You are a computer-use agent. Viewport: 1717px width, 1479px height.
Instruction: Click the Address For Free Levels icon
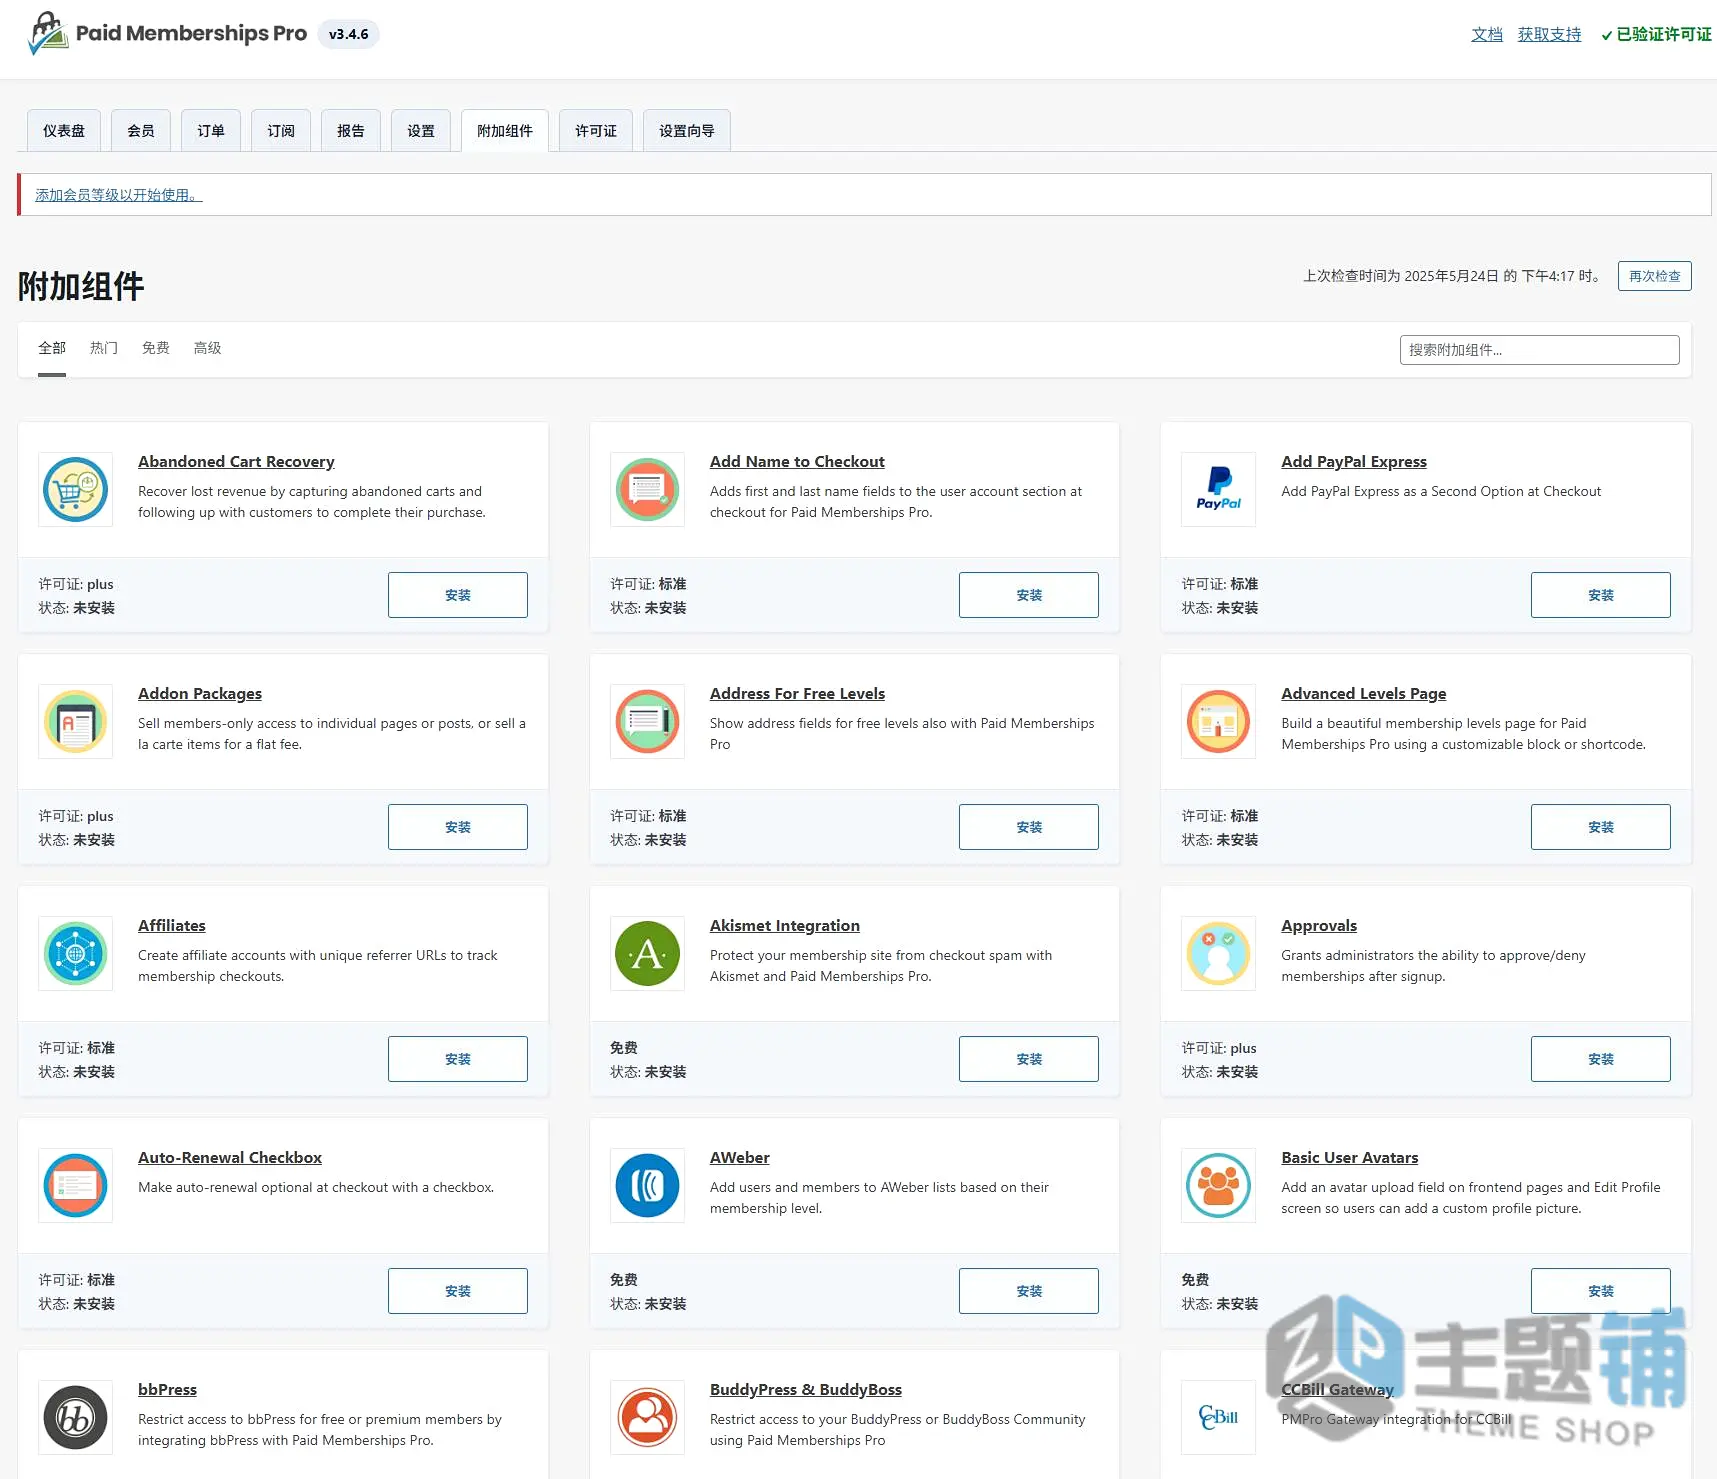[648, 721]
